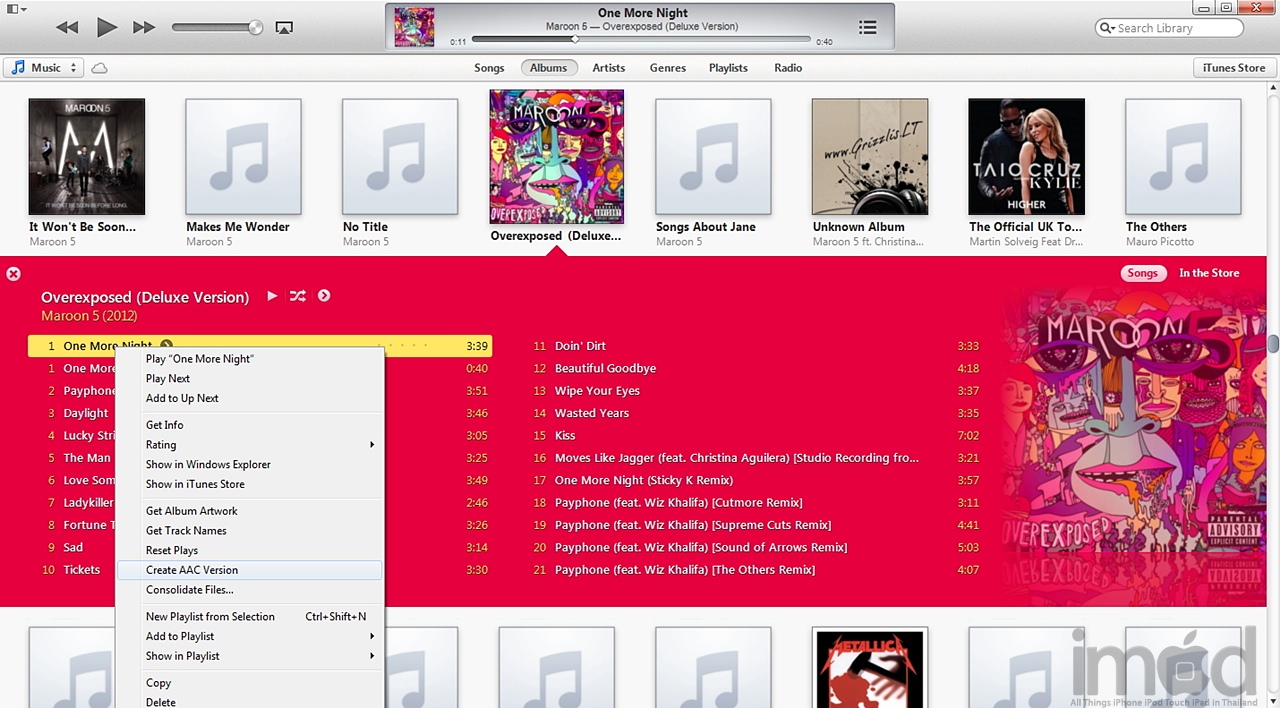
Task: Select the It Won't Be Soon album cover
Action: [x=87, y=156]
